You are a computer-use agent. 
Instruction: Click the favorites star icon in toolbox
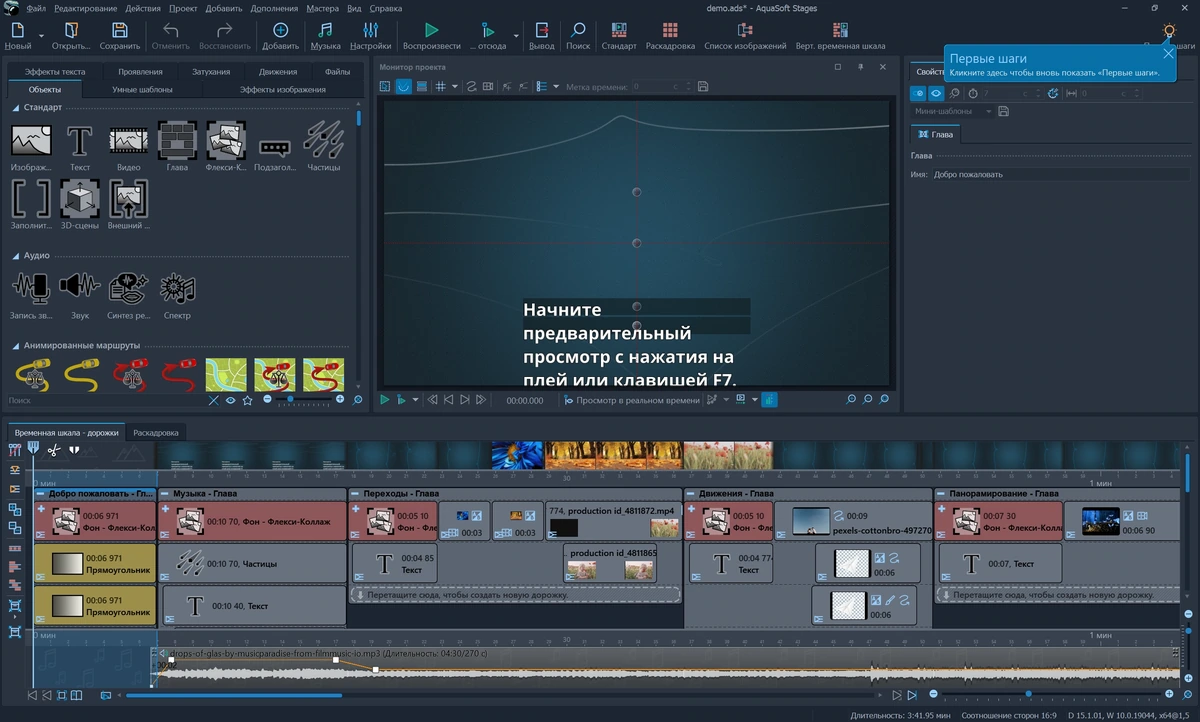[248, 400]
